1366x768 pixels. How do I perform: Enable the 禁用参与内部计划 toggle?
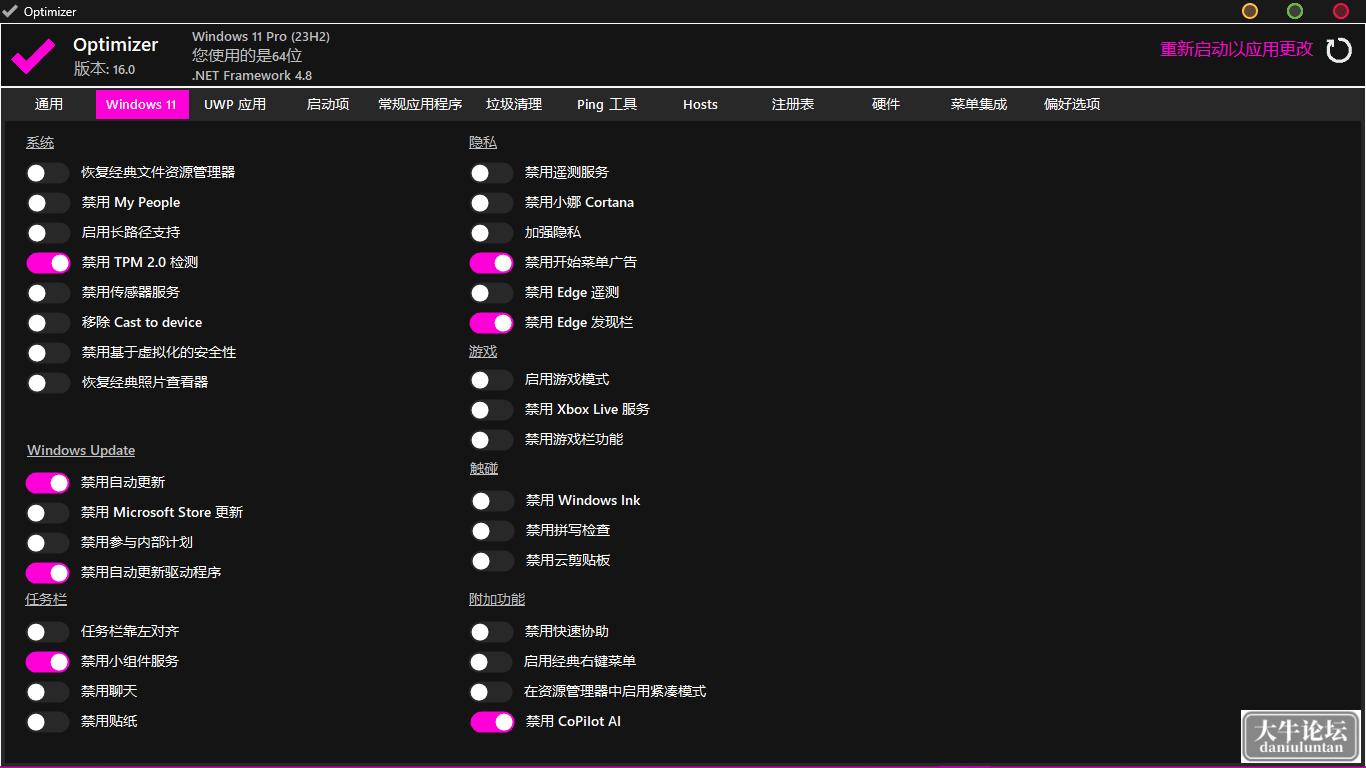coord(48,543)
